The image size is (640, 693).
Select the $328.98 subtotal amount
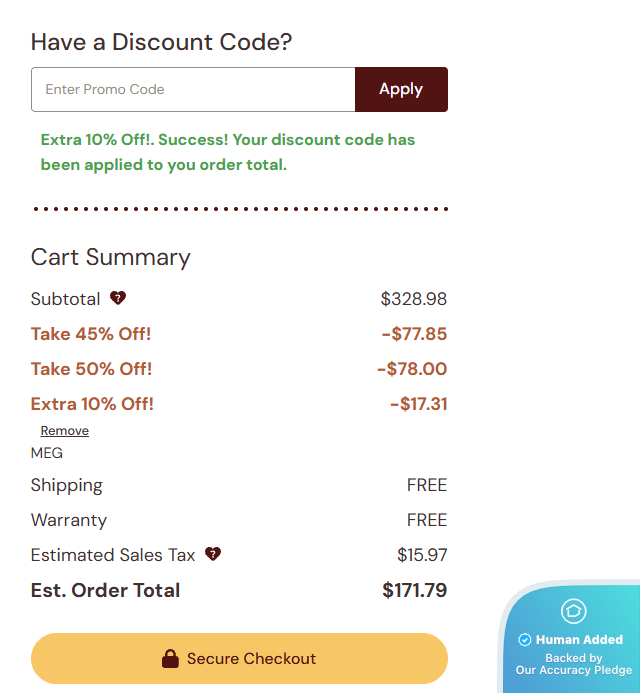coord(414,299)
